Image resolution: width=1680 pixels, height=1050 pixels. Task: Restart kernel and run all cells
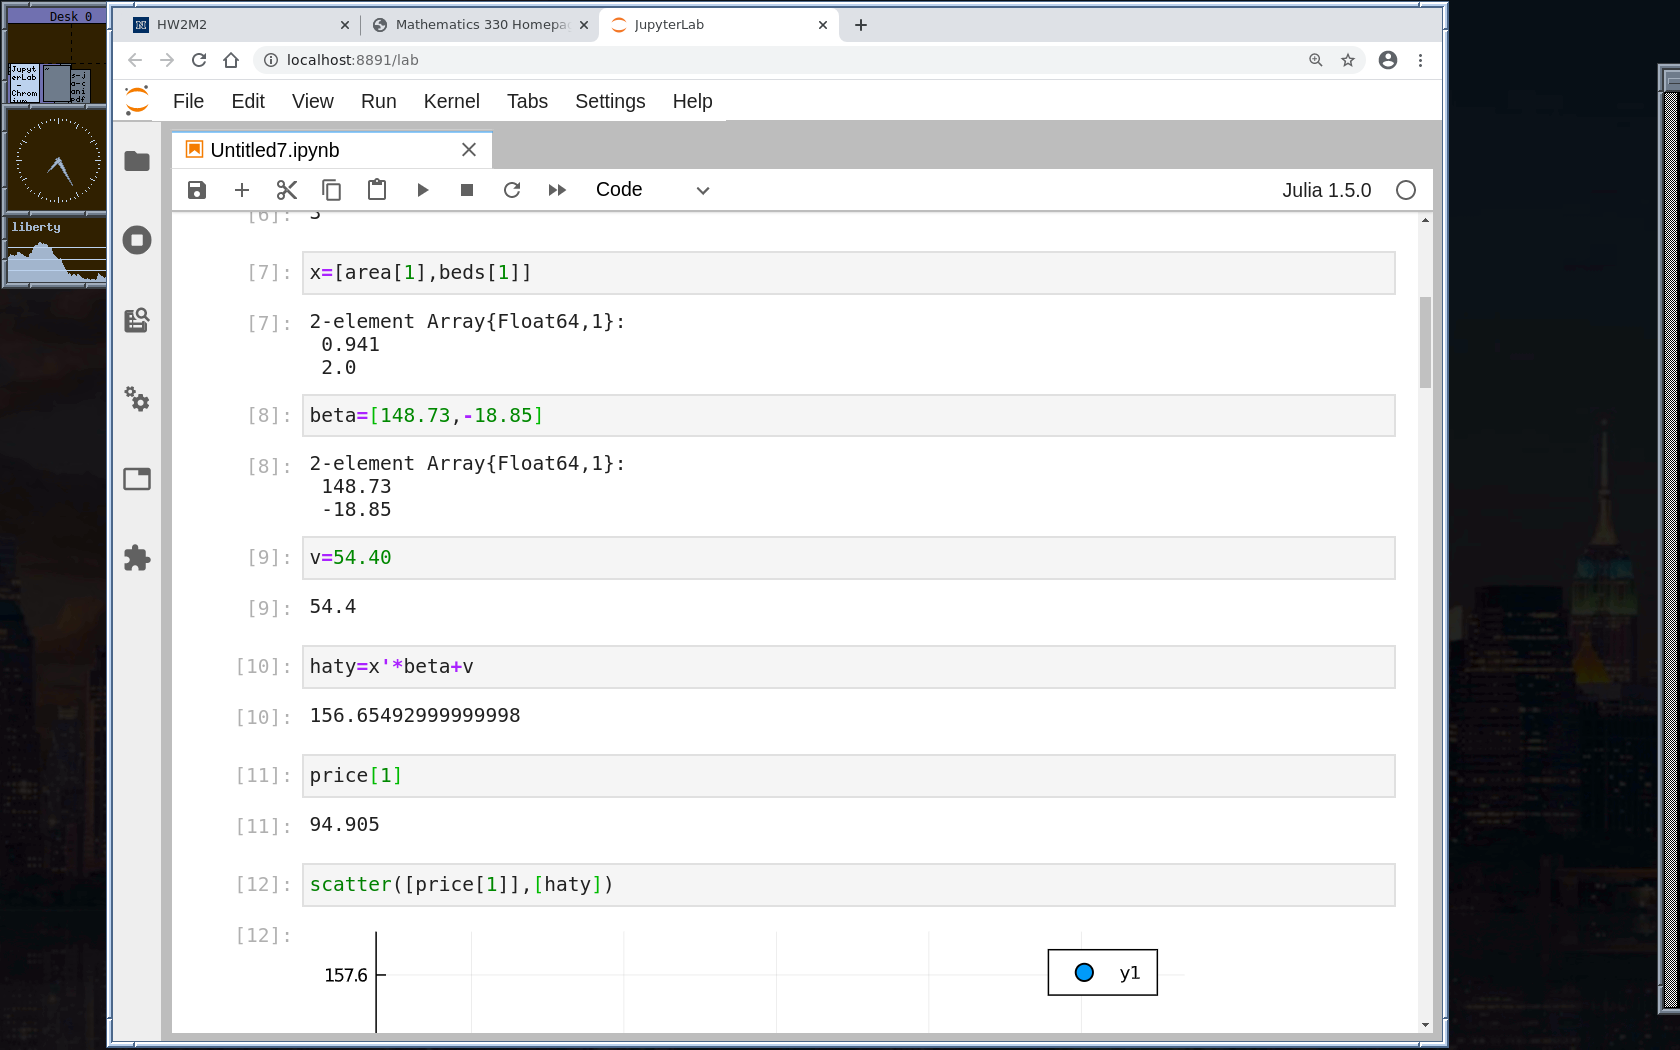pyautogui.click(x=557, y=190)
